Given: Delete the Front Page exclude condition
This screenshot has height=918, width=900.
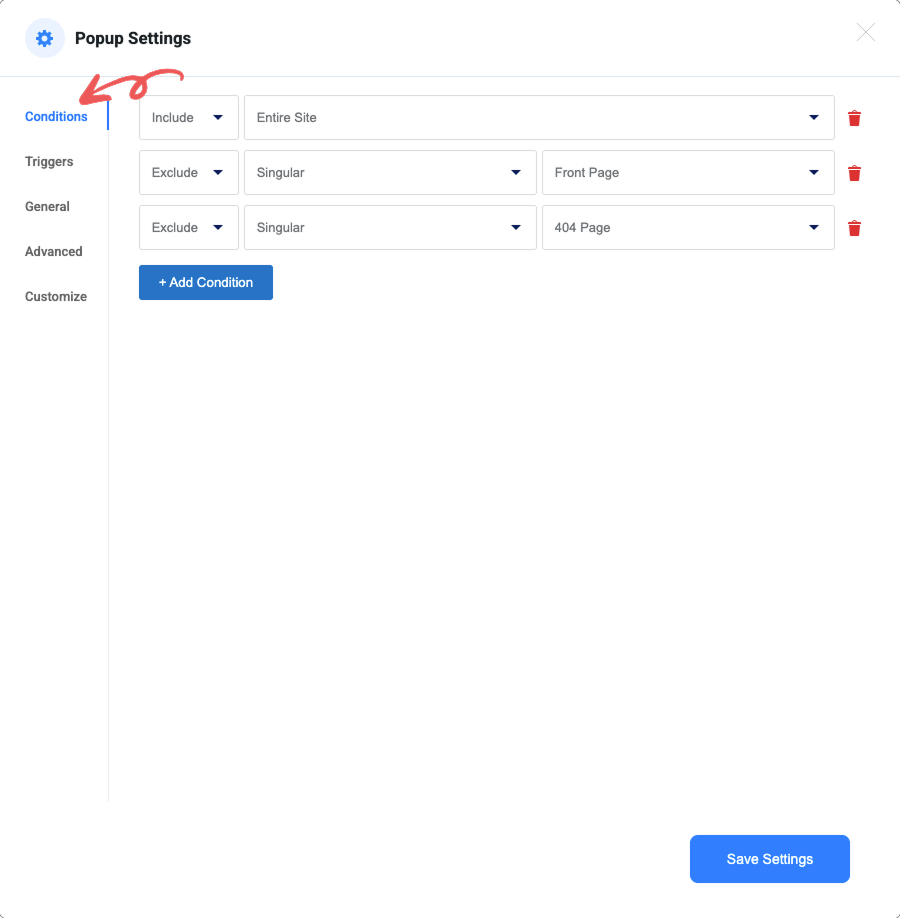Looking at the screenshot, I should [854, 173].
